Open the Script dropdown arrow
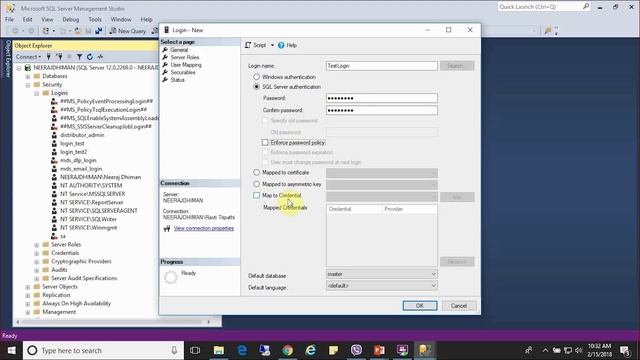The image size is (640, 360). pos(272,45)
